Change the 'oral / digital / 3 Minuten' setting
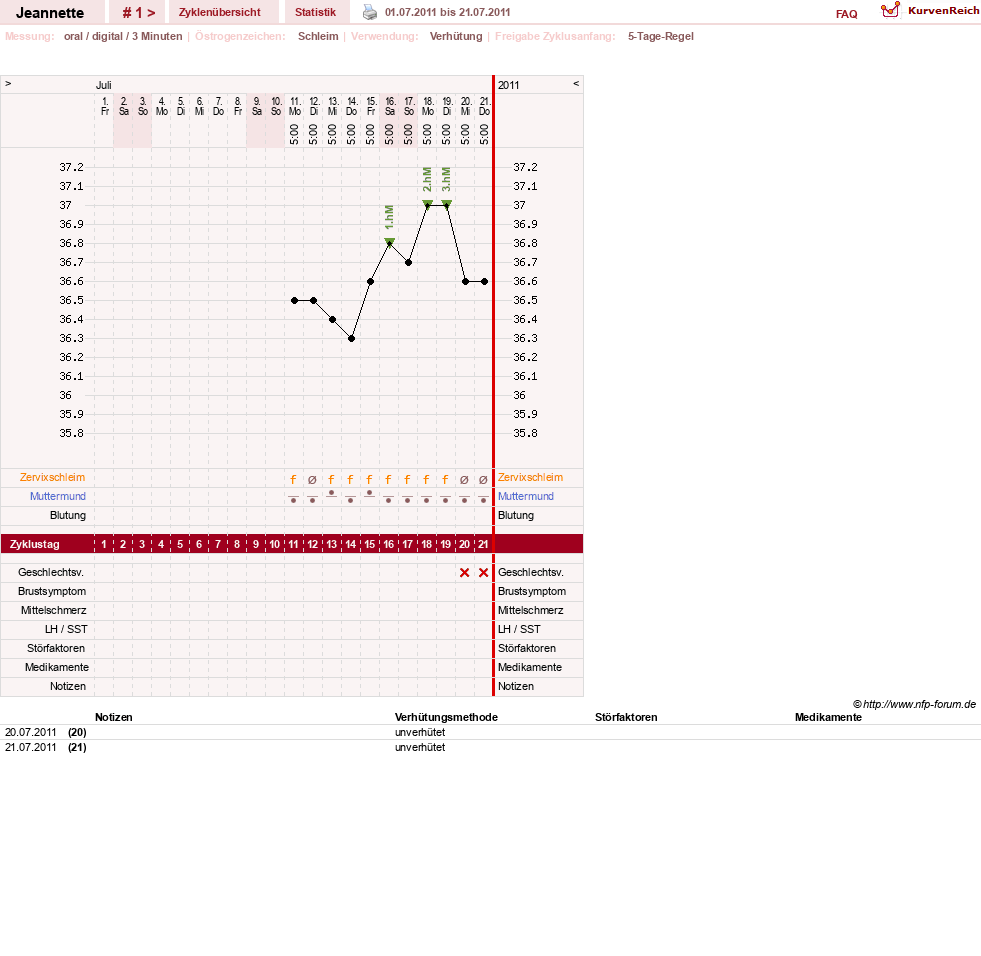This screenshot has height=956, width=981. pyautogui.click(x=123, y=36)
